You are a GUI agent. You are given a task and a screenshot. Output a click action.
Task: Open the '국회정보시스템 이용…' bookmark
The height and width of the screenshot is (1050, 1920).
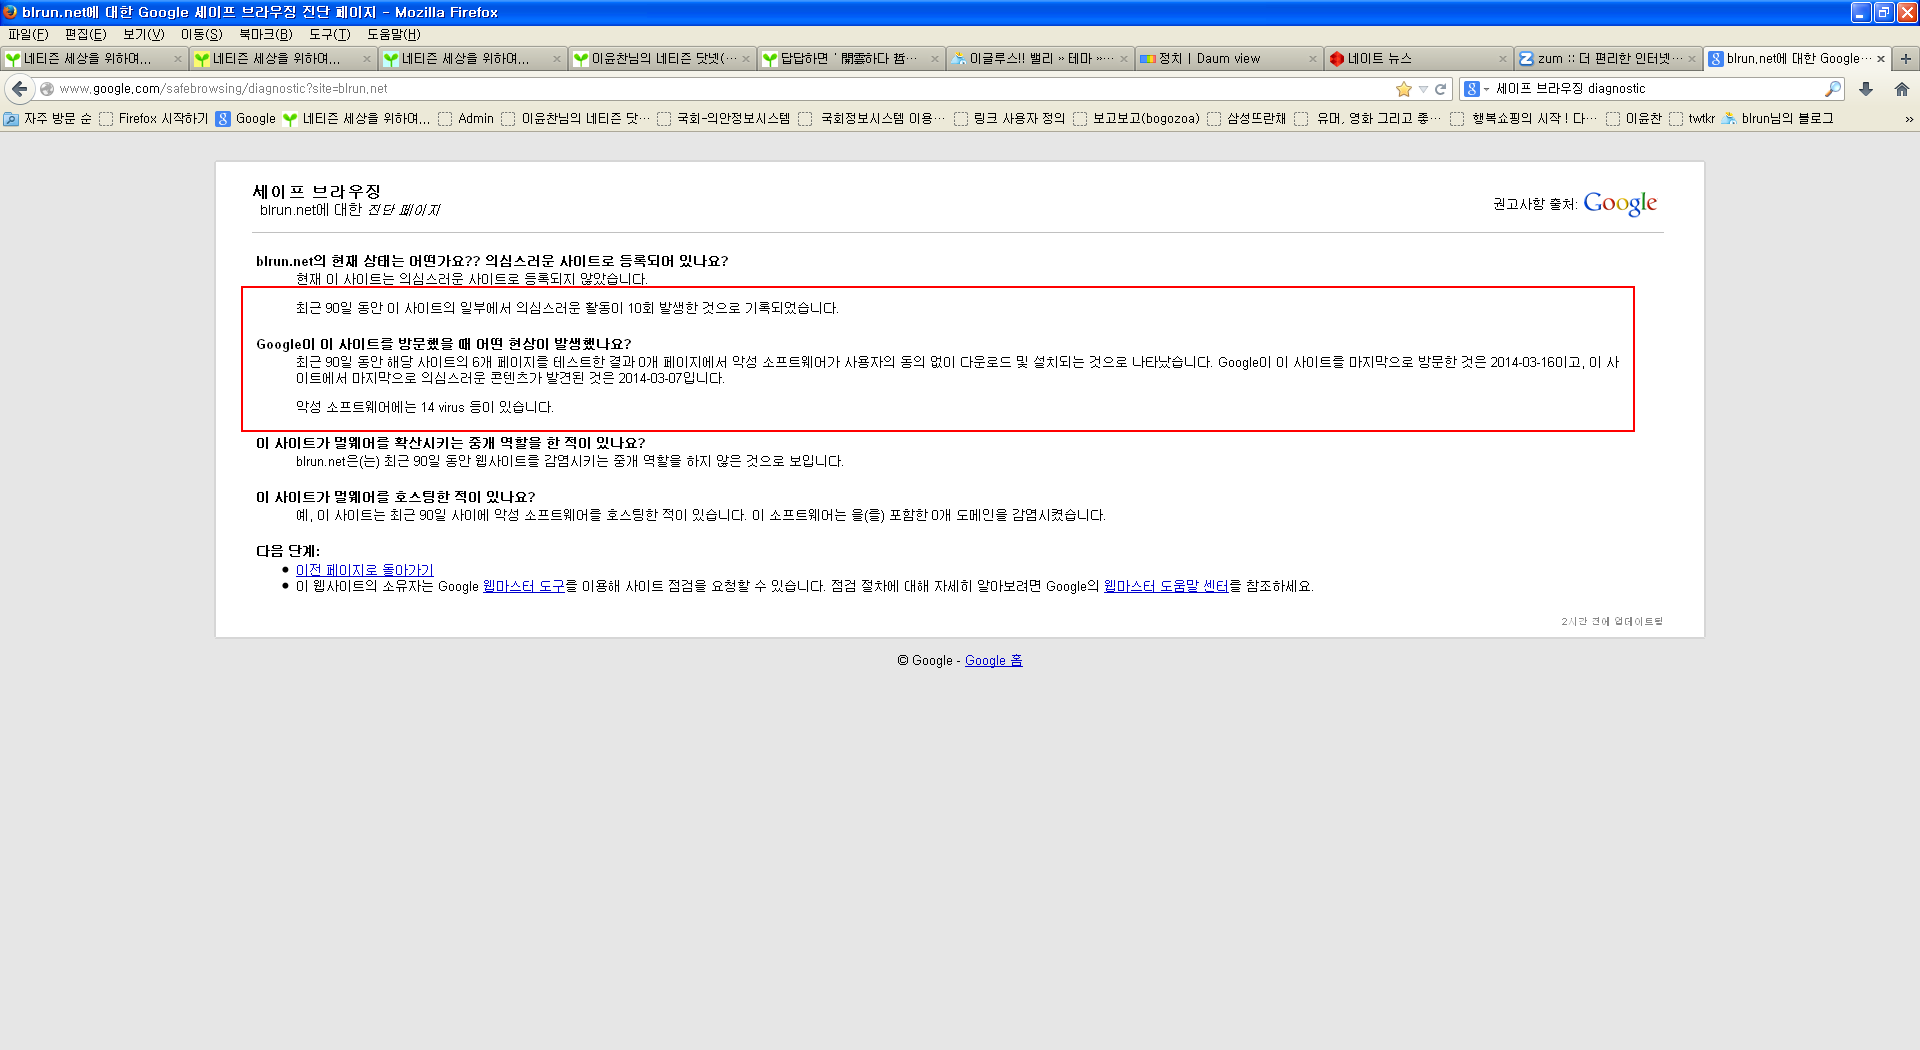[x=873, y=119]
